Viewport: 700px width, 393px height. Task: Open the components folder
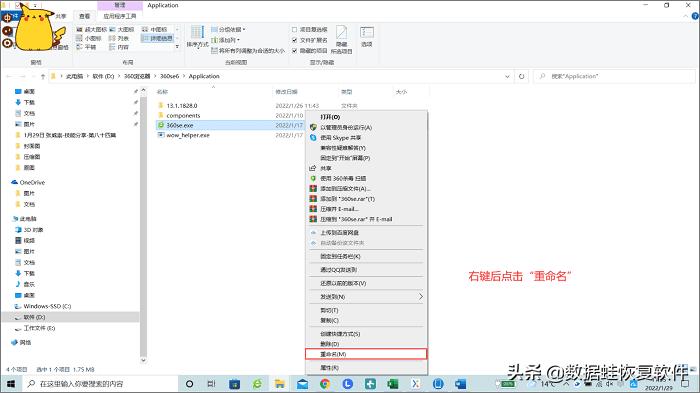(x=183, y=116)
